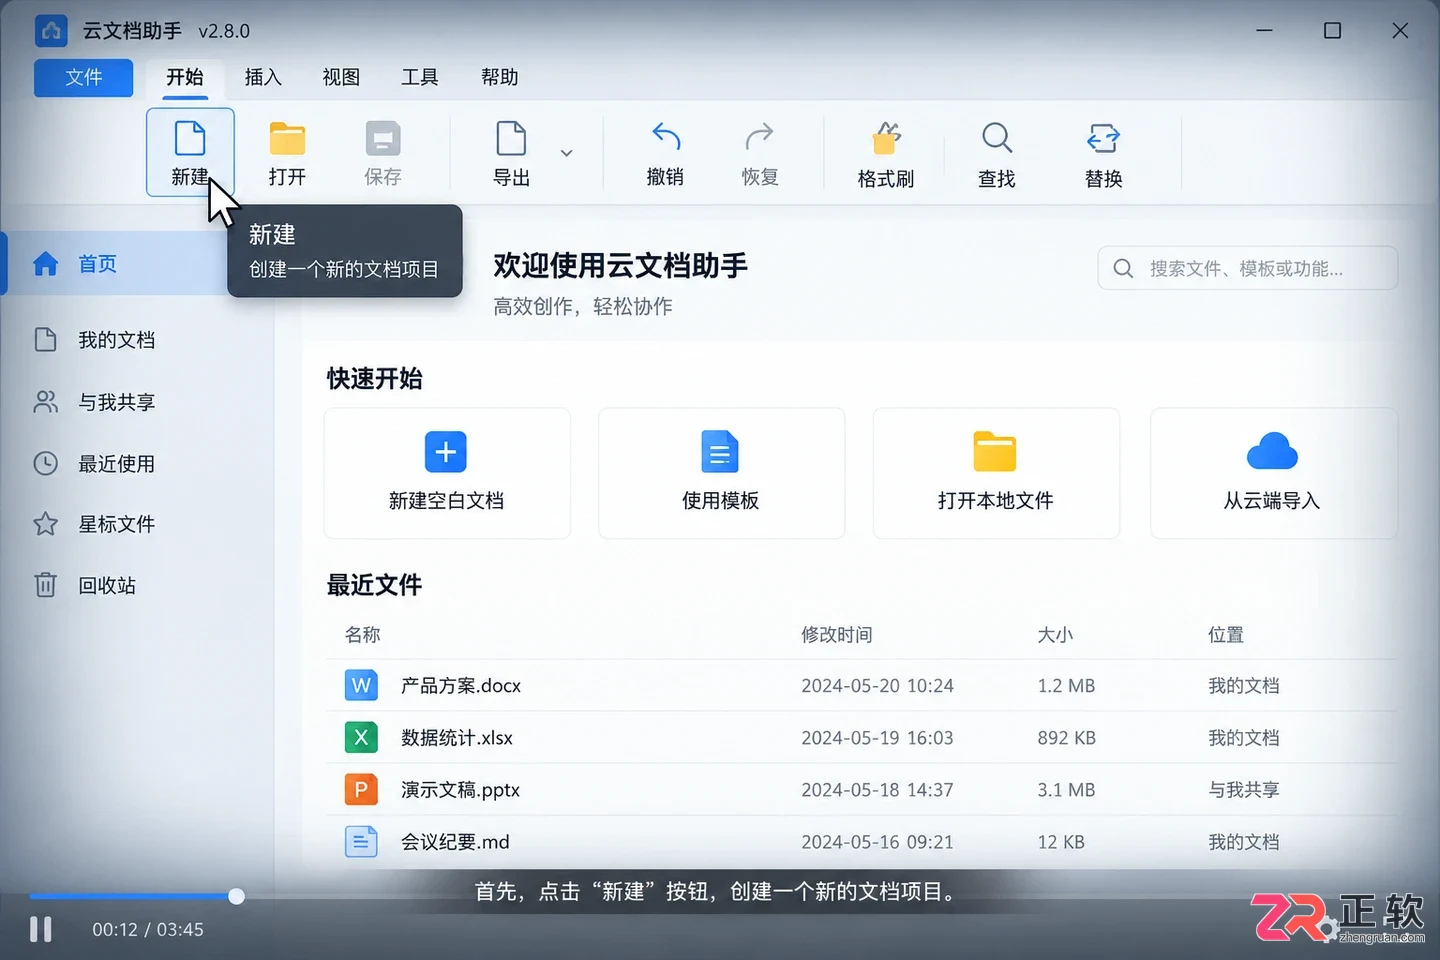
Task: Sort by 名称 column header
Action: pos(362,634)
